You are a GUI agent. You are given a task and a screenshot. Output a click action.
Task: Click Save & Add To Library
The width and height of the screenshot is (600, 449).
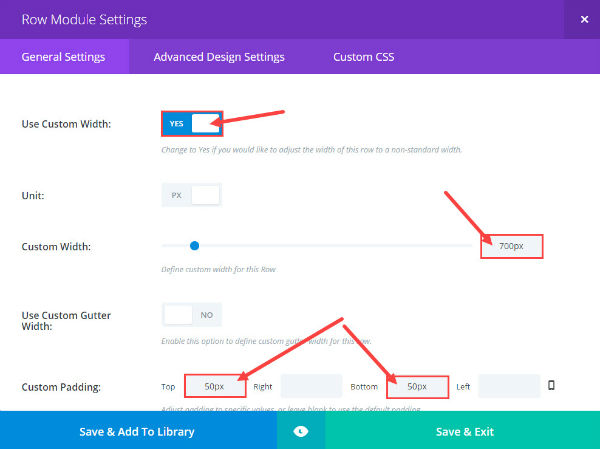(138, 431)
